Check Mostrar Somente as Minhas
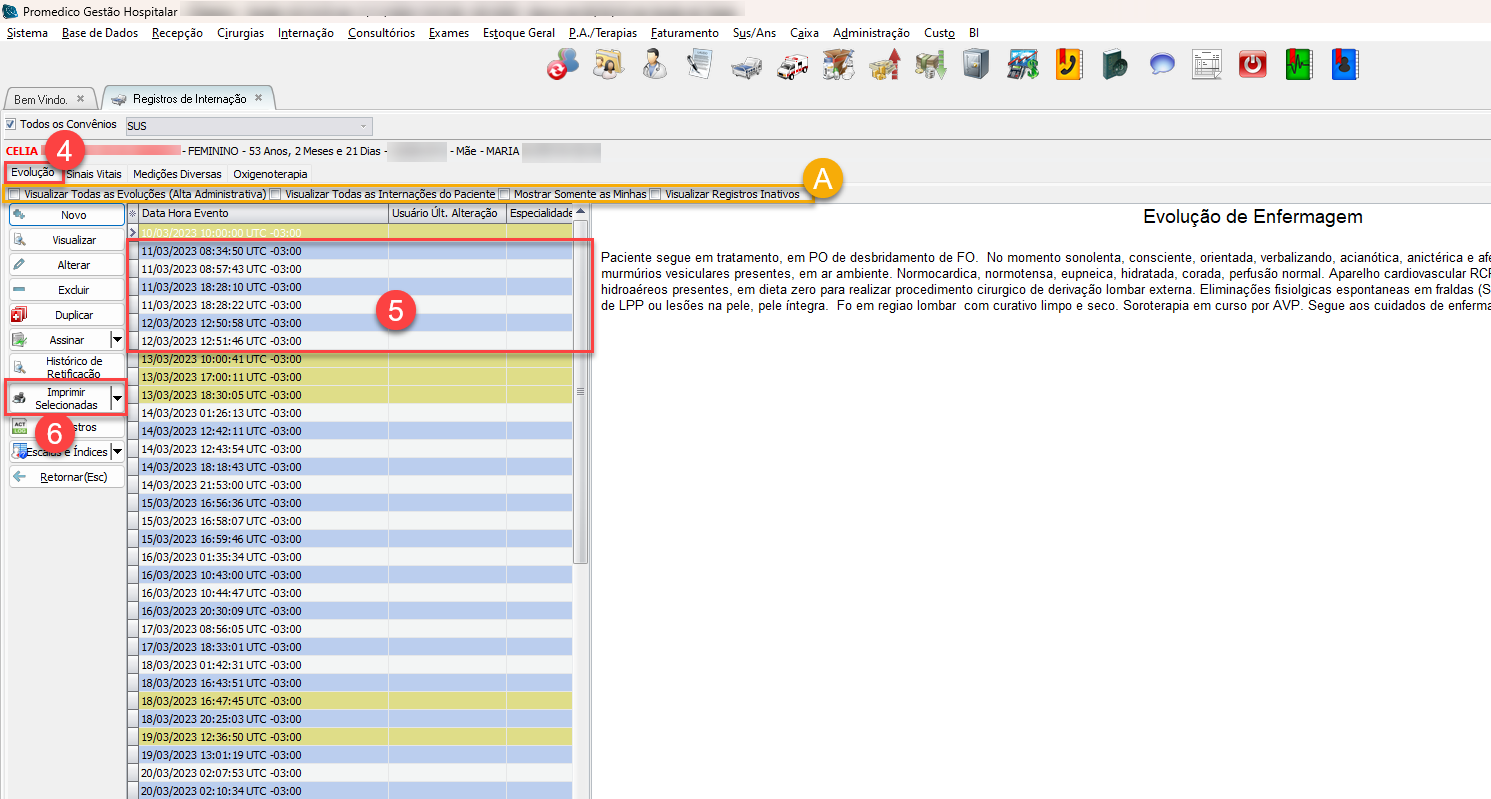Screen dimensions: 1491x799 tap(505, 194)
